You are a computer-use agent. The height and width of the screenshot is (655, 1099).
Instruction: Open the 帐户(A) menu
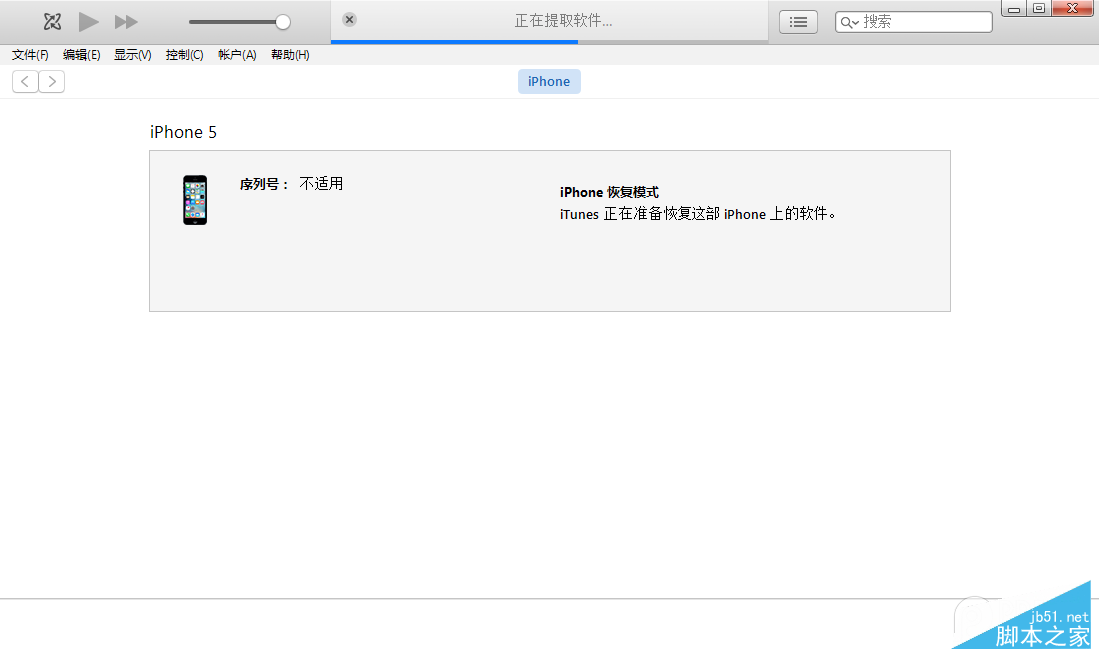(x=237, y=55)
